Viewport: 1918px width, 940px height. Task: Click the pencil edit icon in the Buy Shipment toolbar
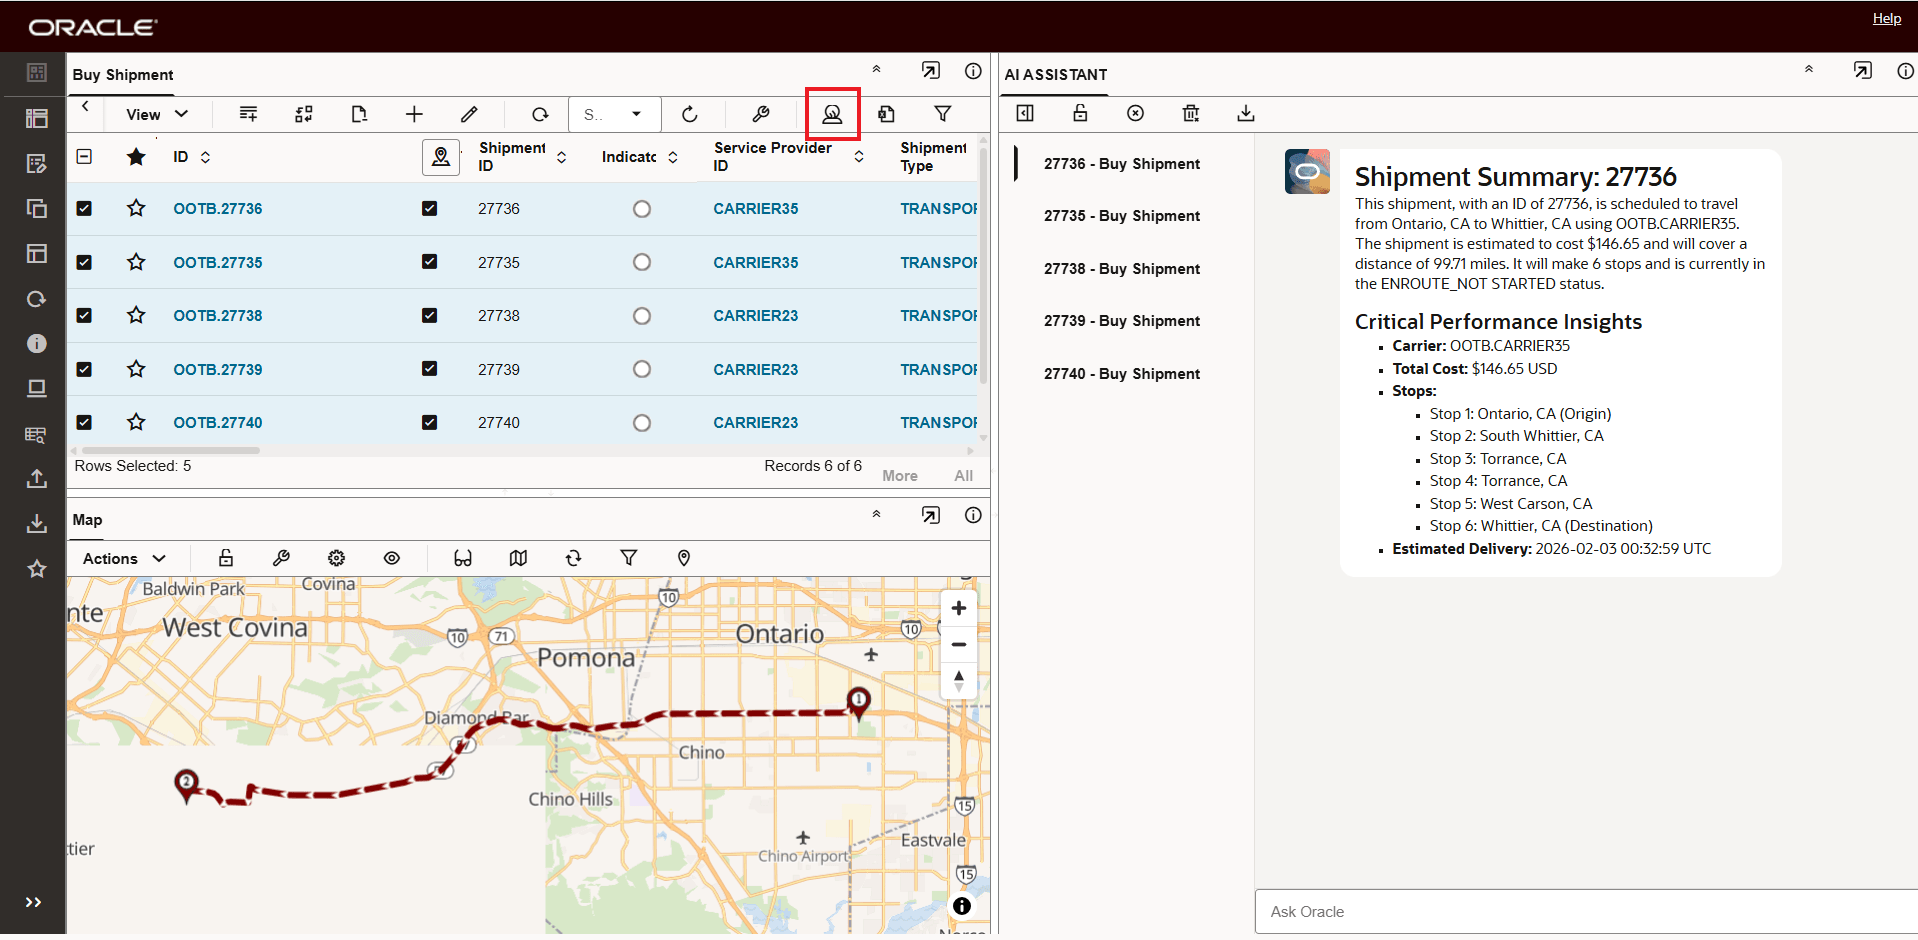[469, 114]
